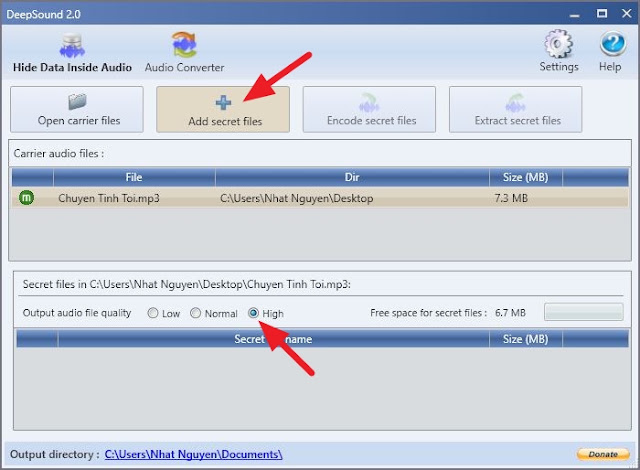Image resolution: width=640 pixels, height=470 pixels.
Task: Click the Help question mark icon
Action: click(x=612, y=44)
